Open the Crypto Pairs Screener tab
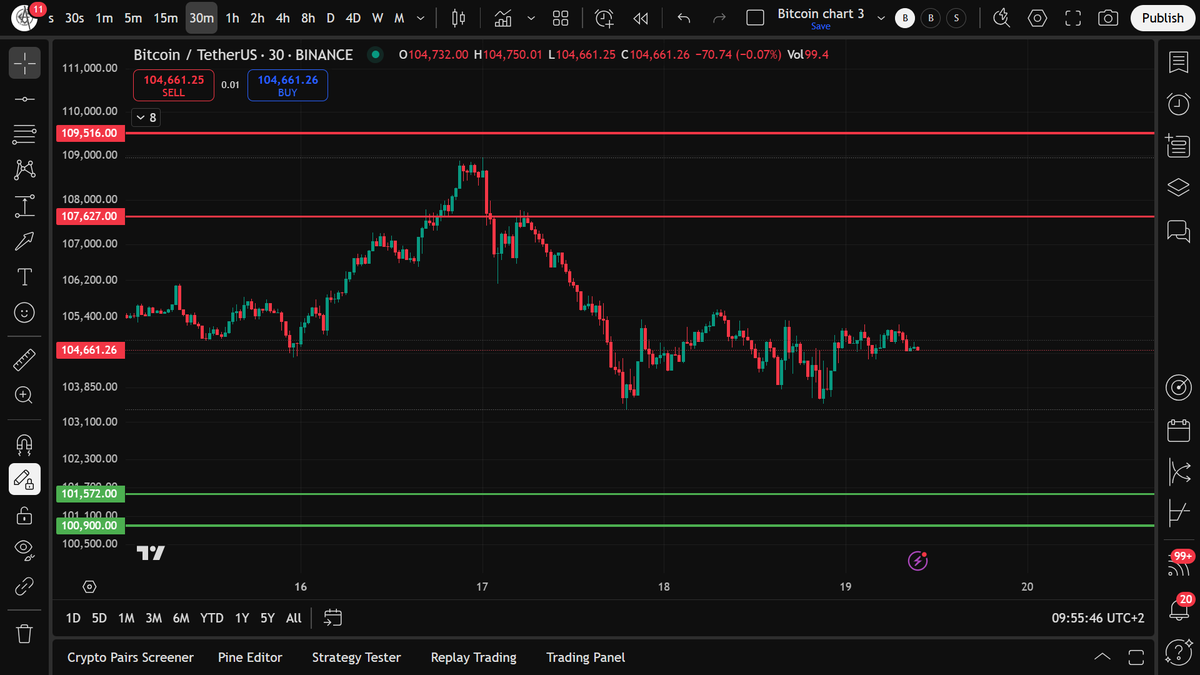The image size is (1200, 675). tap(130, 657)
